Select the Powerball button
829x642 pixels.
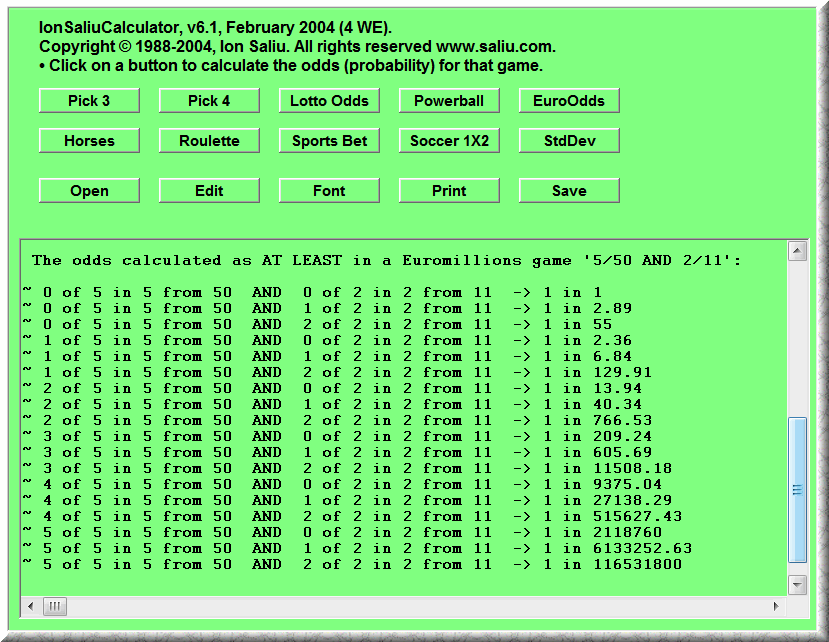449,100
